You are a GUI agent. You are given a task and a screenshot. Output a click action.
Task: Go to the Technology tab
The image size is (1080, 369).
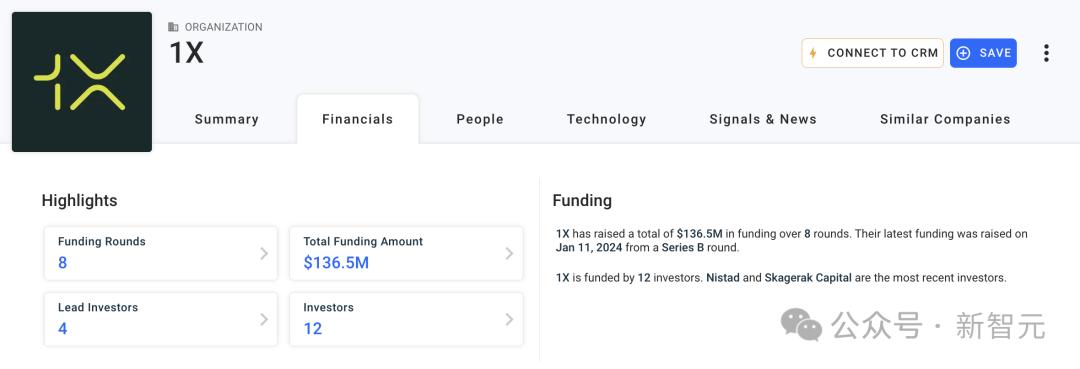607,119
